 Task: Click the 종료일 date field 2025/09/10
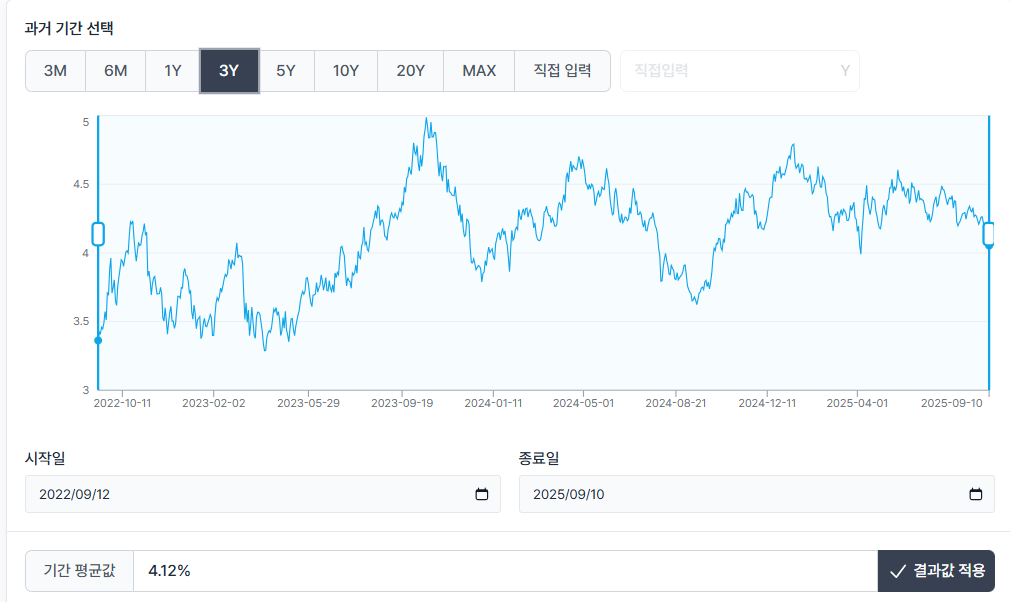tap(757, 494)
